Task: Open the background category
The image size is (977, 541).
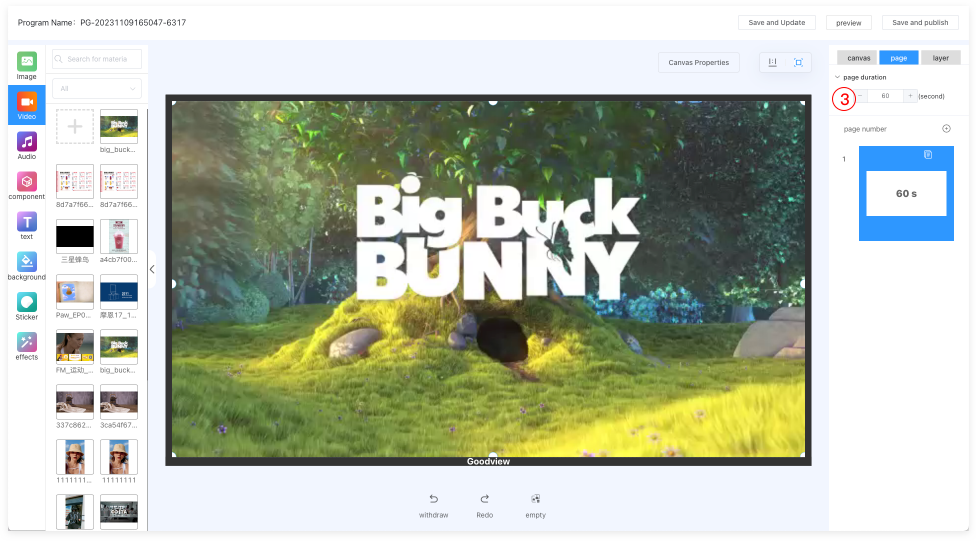Action: pos(26,266)
